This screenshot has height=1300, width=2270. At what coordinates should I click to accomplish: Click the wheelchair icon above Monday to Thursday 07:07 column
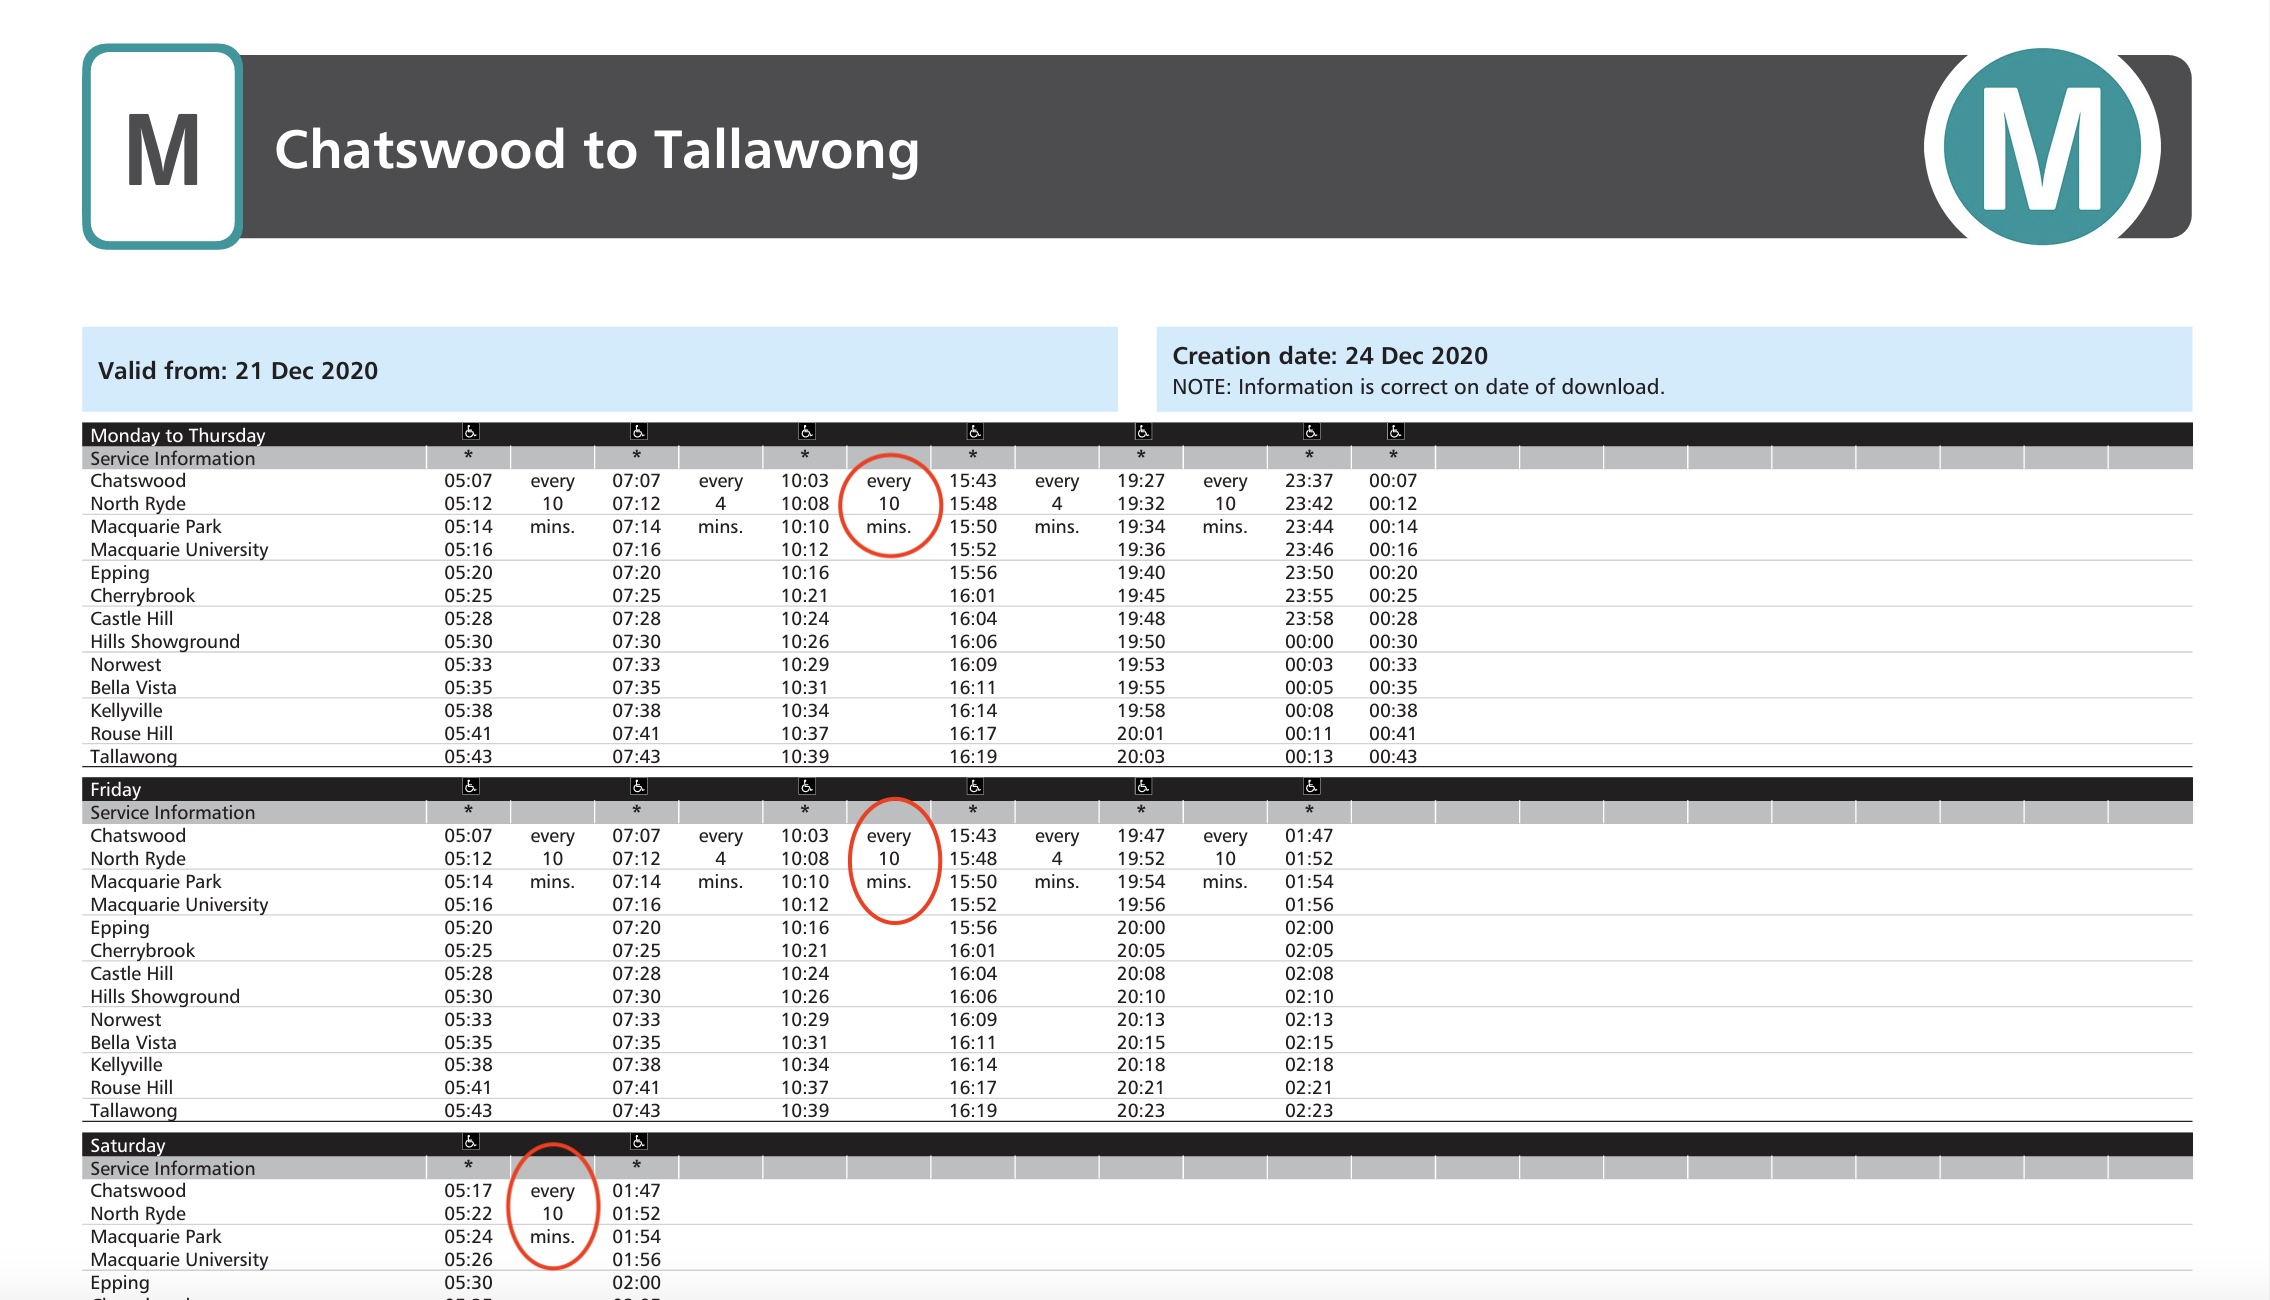tap(638, 432)
